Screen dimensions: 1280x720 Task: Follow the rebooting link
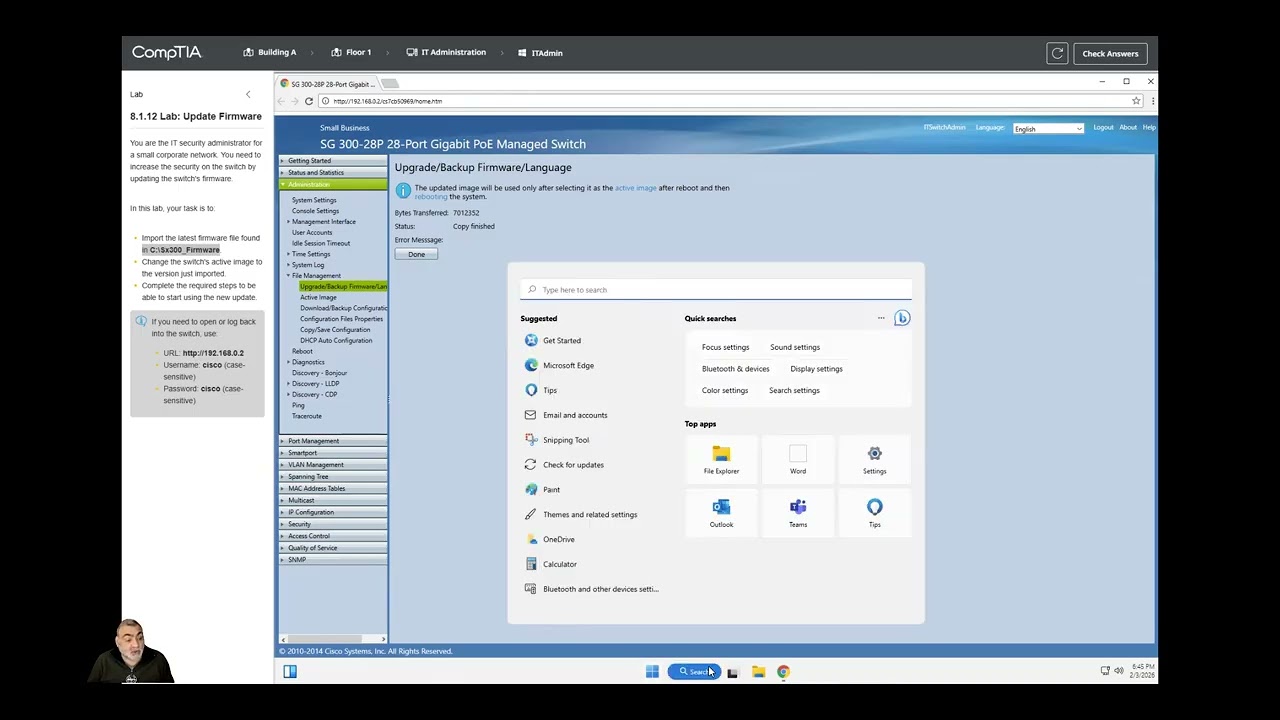click(431, 197)
